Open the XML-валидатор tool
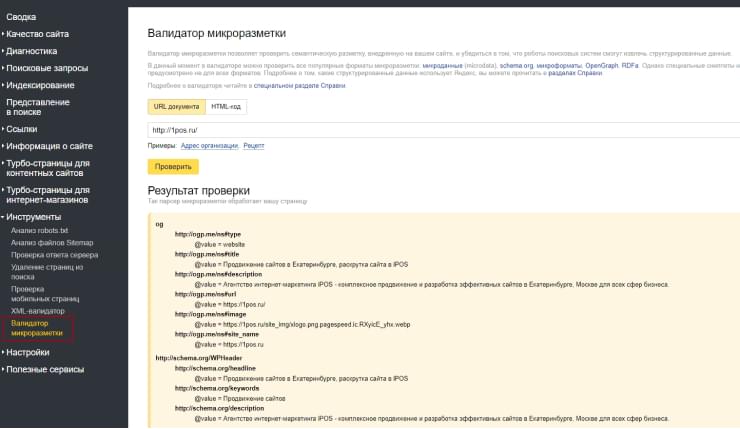The width and height of the screenshot is (740, 429). tap(36, 311)
